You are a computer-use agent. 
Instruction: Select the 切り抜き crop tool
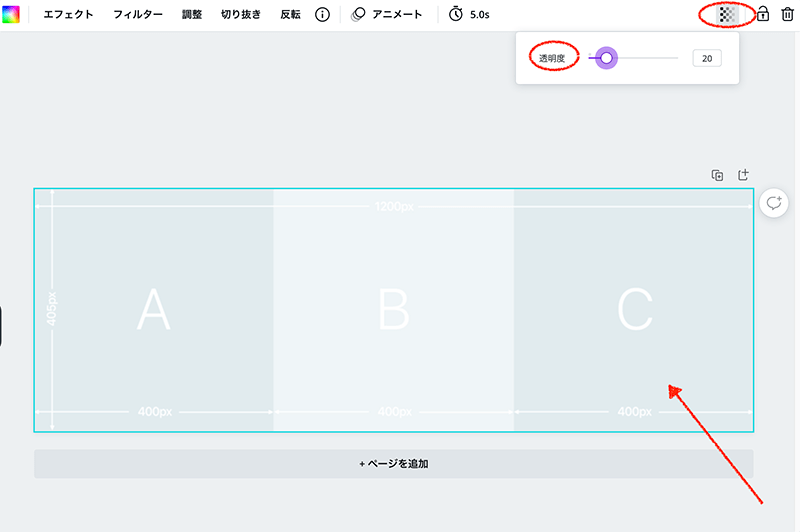tap(241, 14)
